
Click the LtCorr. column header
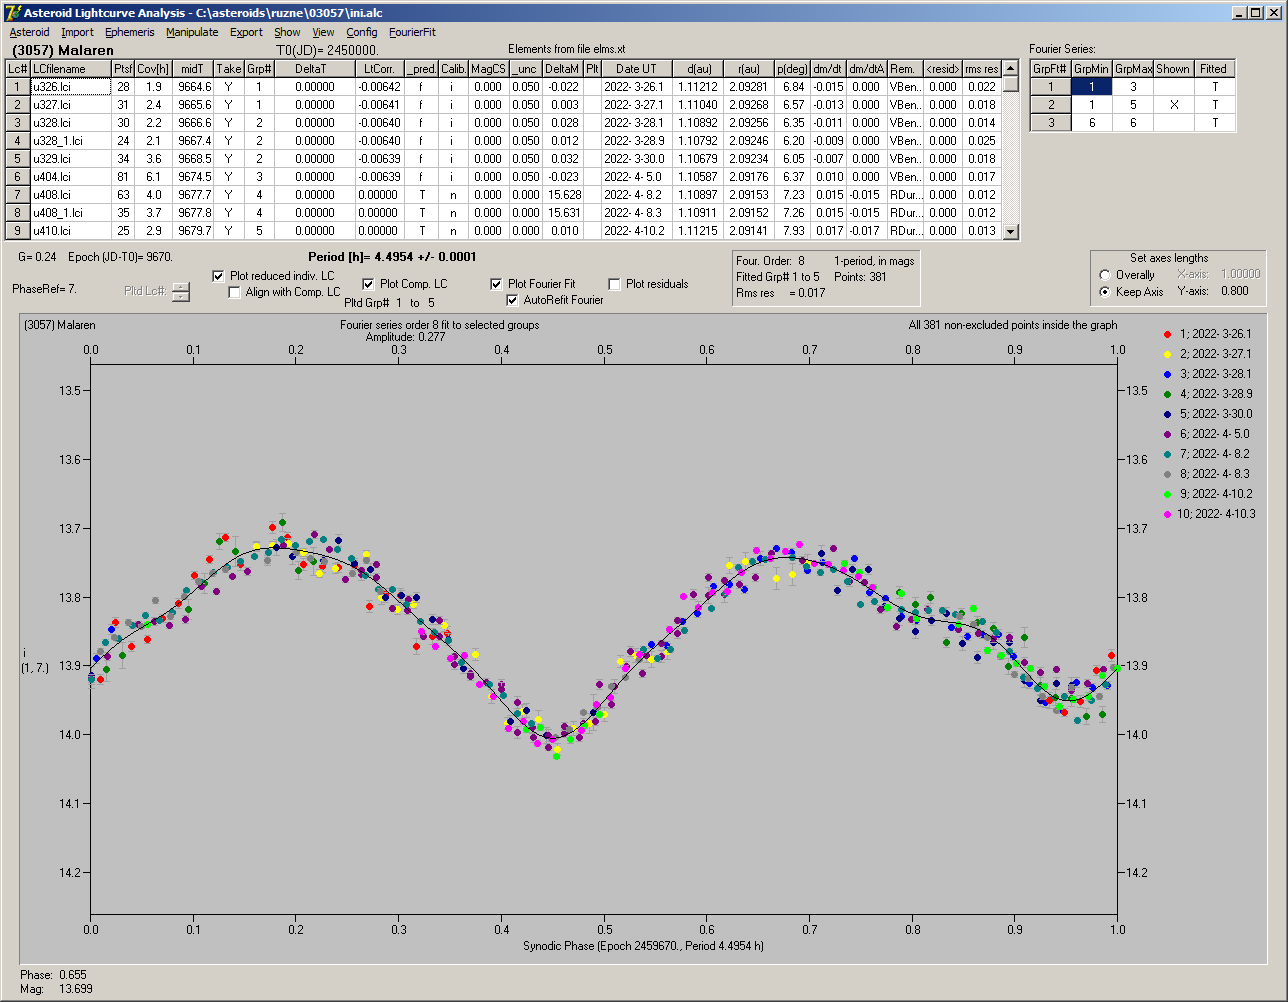coord(380,69)
